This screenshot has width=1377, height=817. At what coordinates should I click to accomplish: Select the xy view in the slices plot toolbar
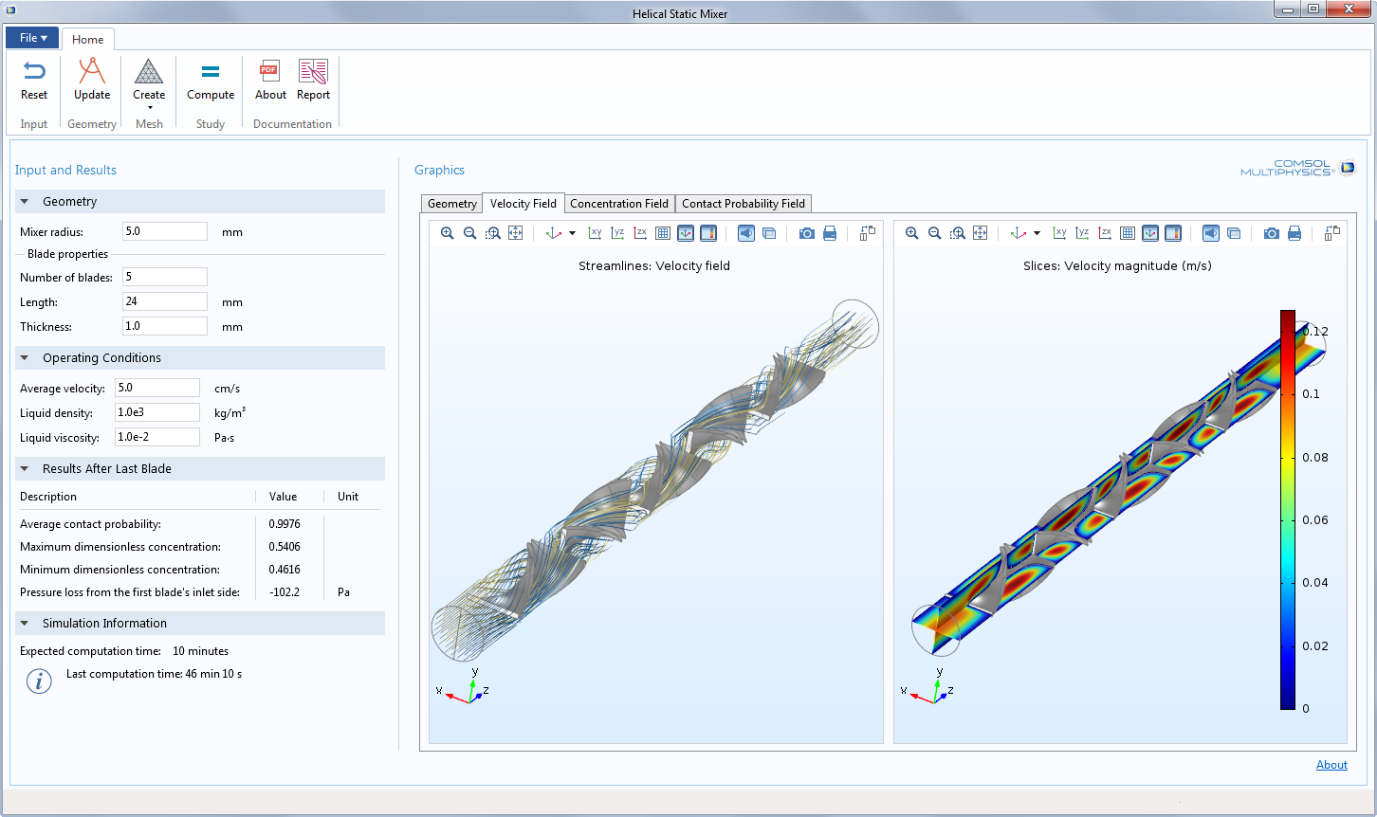(x=1060, y=233)
